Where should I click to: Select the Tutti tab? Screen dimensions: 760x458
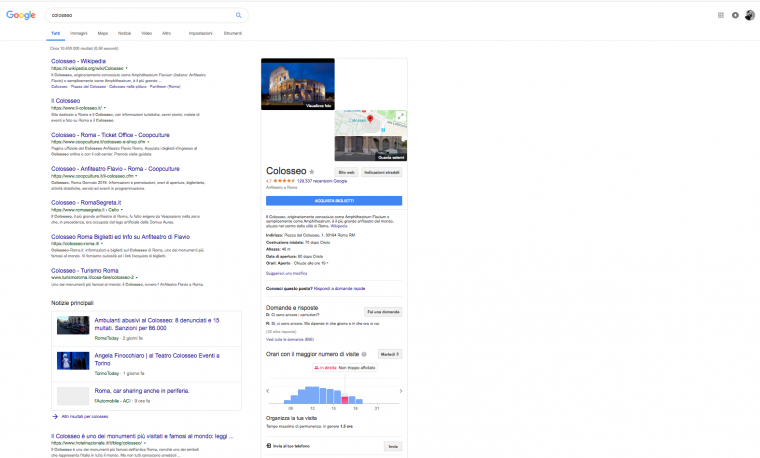pyautogui.click(x=56, y=33)
